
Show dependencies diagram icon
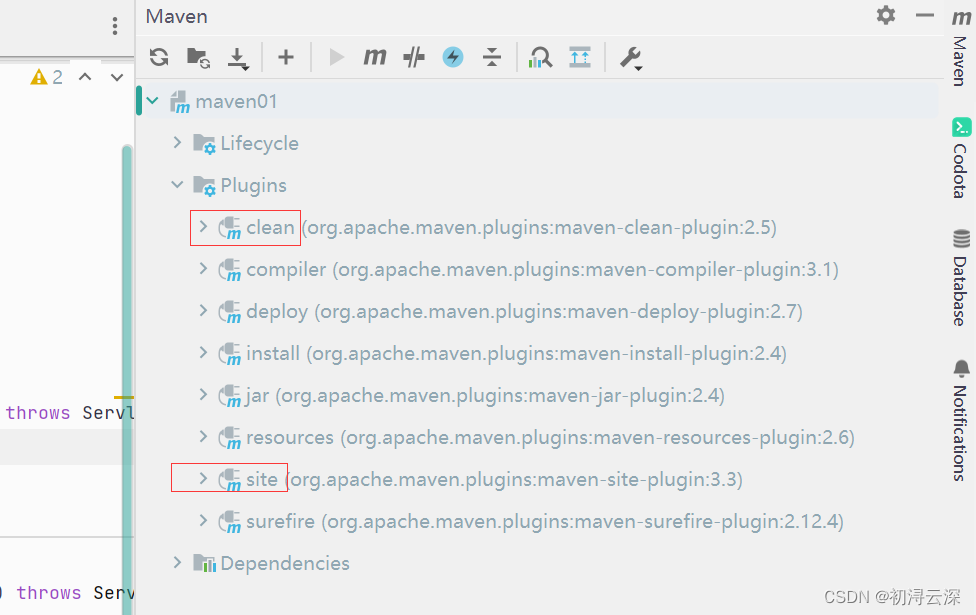pos(540,57)
